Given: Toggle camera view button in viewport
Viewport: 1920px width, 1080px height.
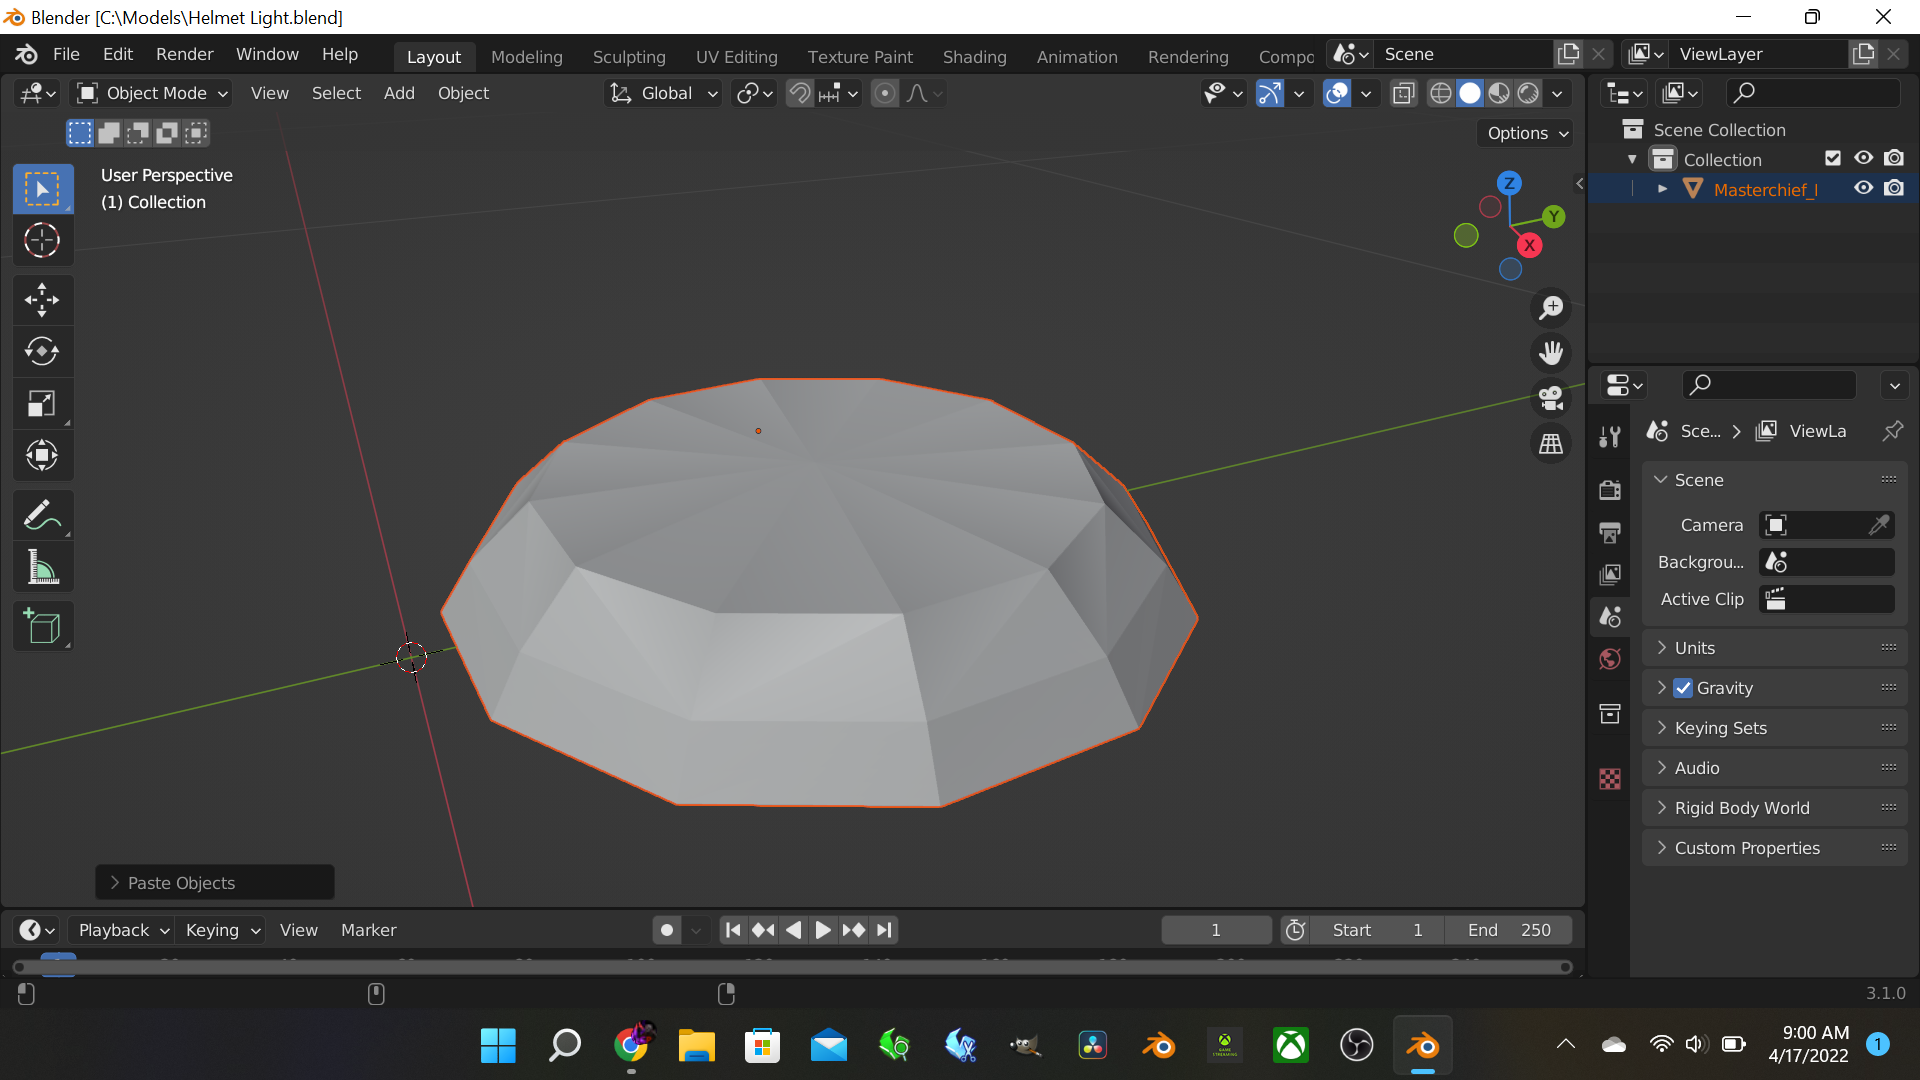Looking at the screenshot, I should 1551,398.
